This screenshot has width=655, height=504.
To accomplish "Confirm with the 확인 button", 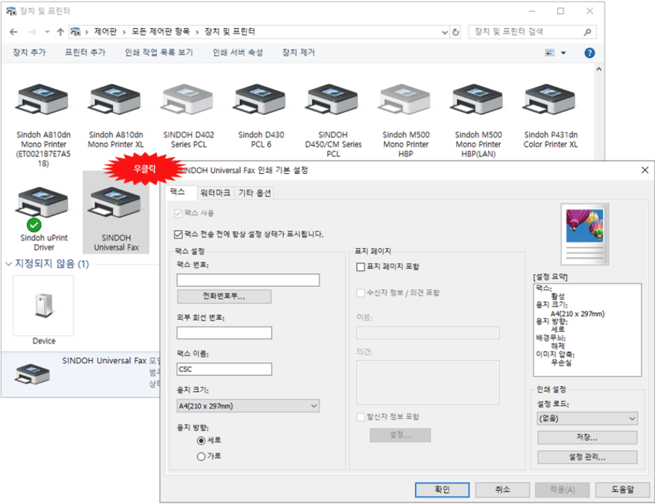I will [442, 490].
